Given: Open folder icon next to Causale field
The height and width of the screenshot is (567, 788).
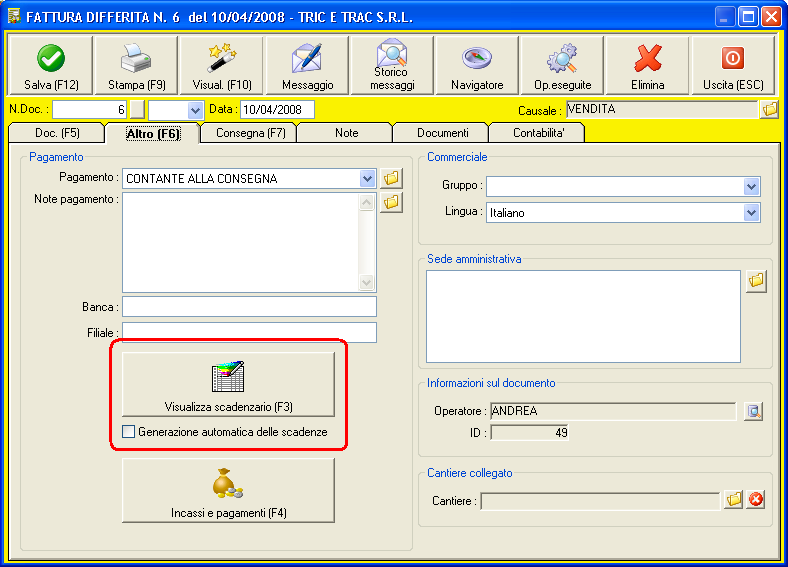Looking at the screenshot, I should [769, 109].
